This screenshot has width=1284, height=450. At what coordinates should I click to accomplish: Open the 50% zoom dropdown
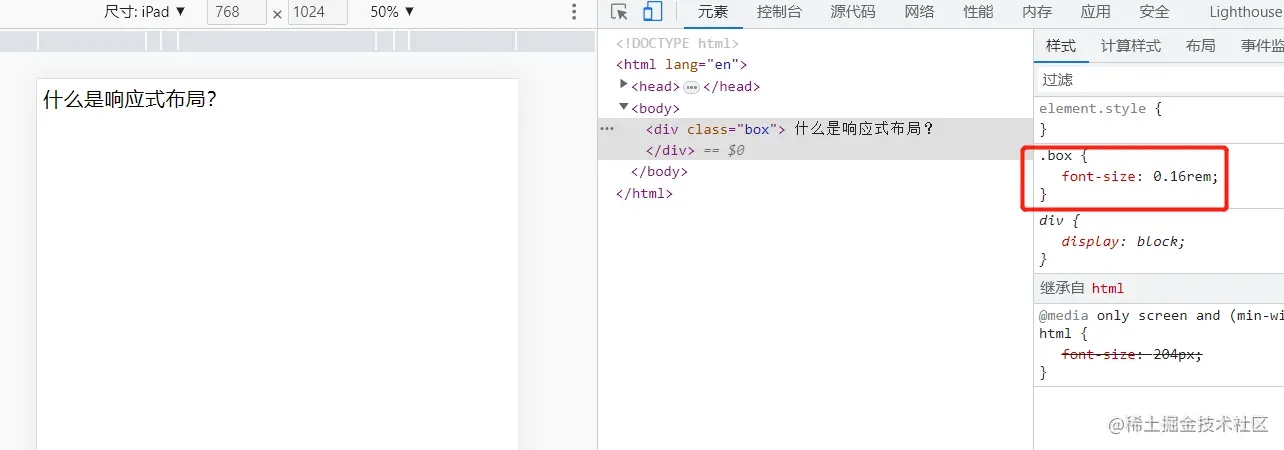point(392,12)
